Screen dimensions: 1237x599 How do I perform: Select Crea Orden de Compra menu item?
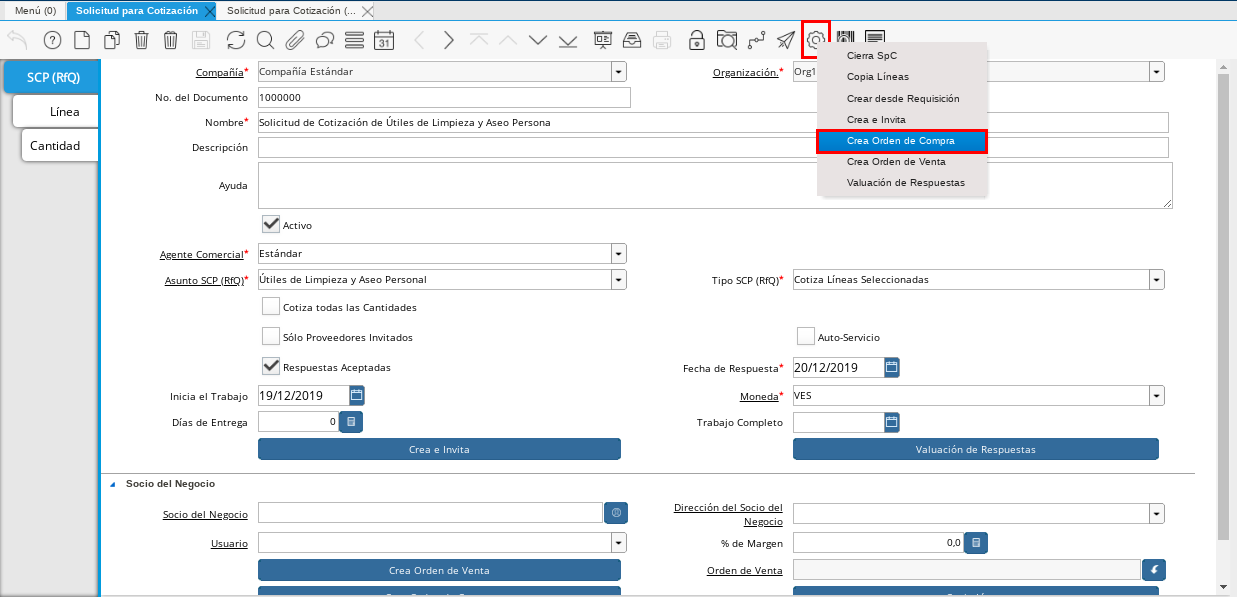click(x=901, y=141)
